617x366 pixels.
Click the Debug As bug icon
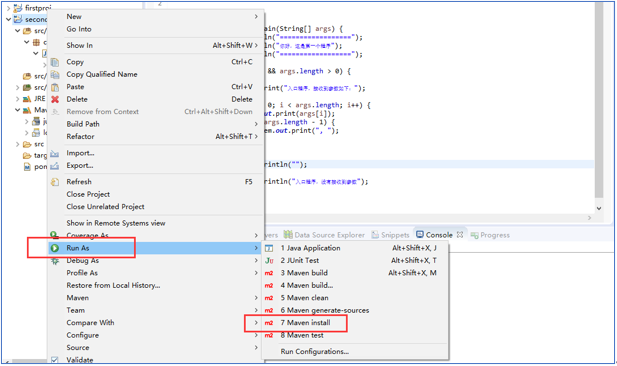tap(55, 261)
